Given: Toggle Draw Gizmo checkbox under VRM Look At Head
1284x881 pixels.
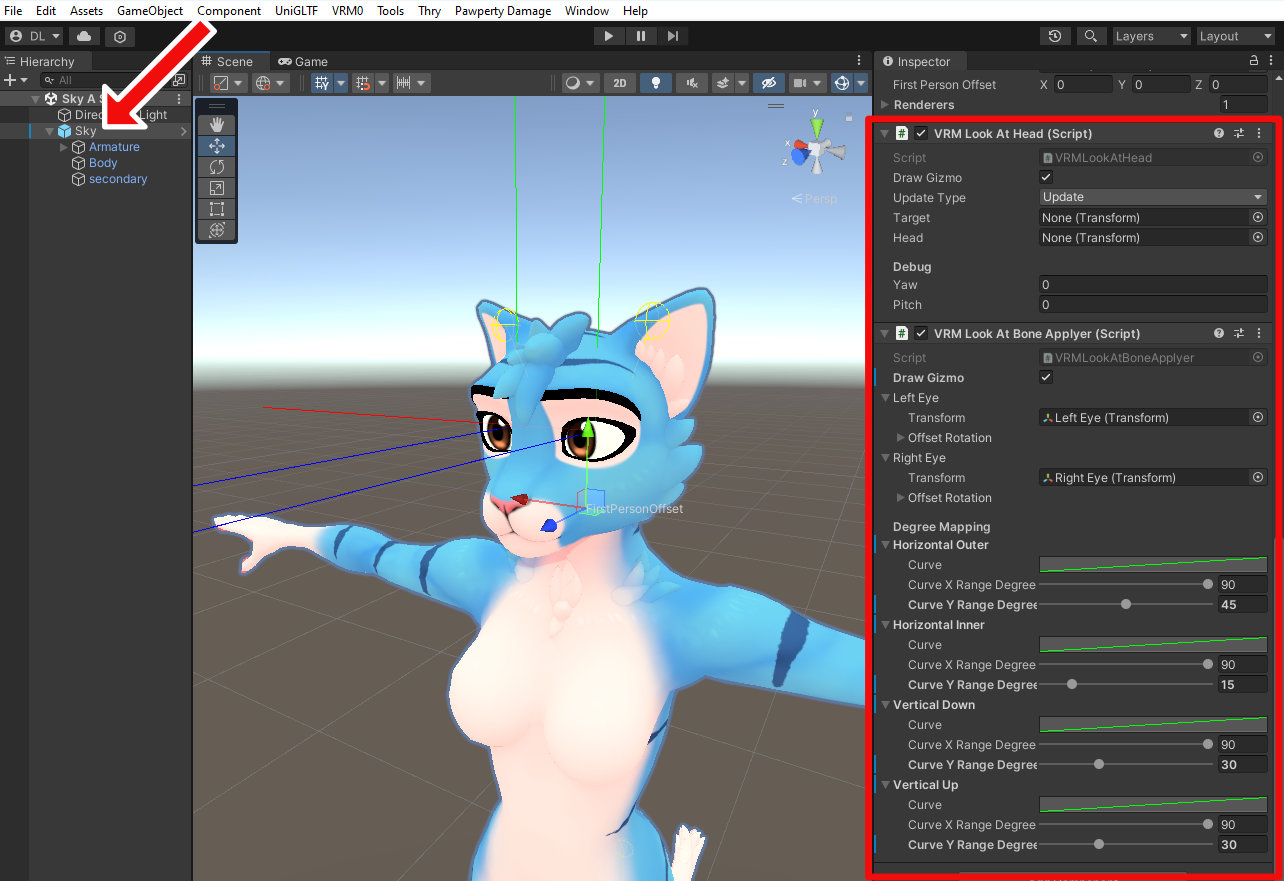Looking at the screenshot, I should (1046, 177).
